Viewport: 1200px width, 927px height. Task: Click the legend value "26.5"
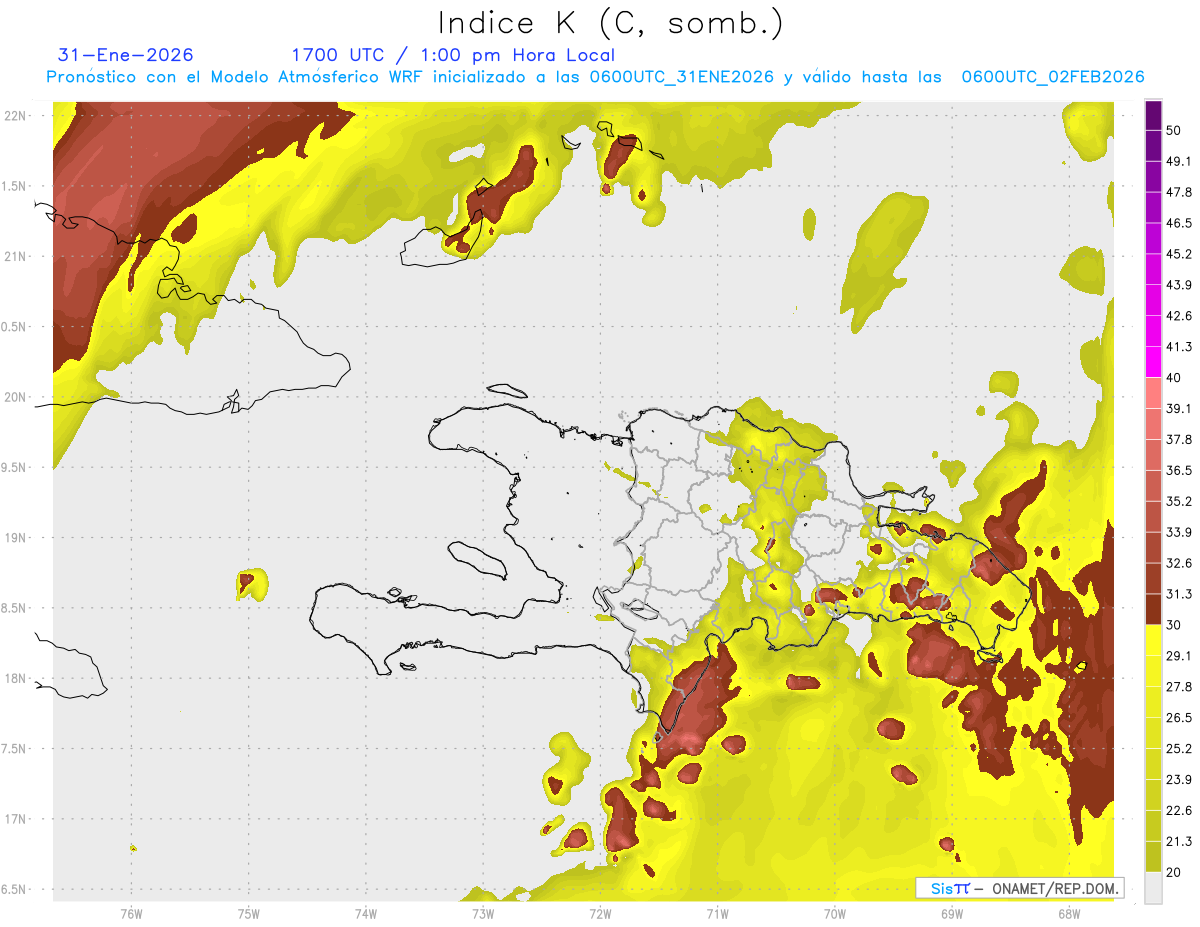pos(1179,718)
